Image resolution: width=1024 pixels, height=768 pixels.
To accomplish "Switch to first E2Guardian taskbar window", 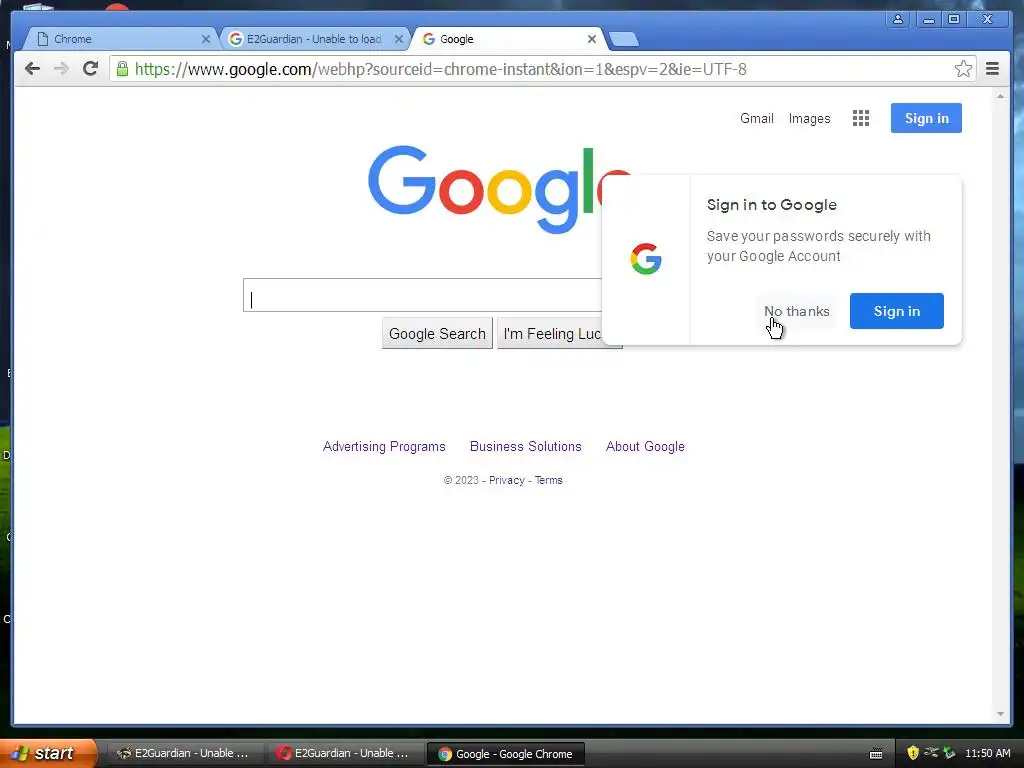I will [184, 754].
